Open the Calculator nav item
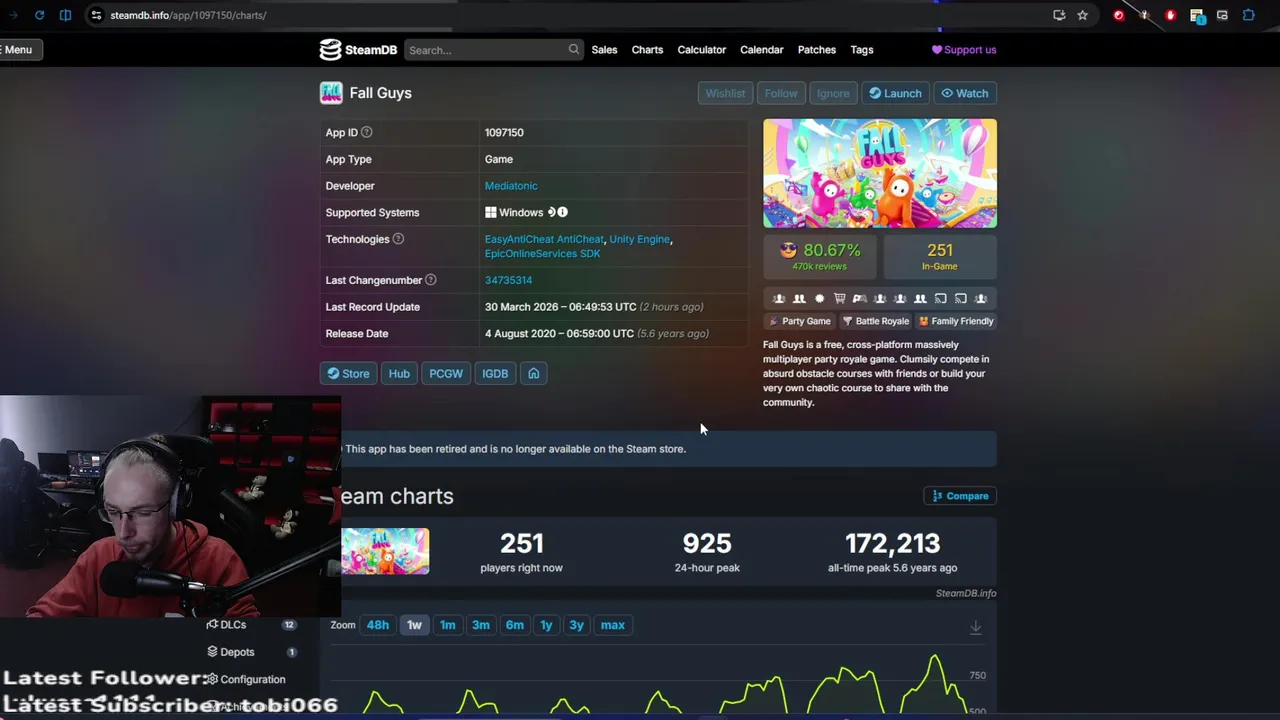The height and width of the screenshot is (720, 1280). click(701, 50)
